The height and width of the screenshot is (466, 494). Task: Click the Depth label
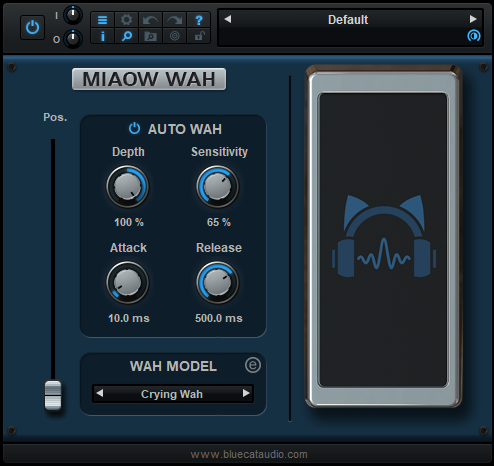(x=128, y=152)
